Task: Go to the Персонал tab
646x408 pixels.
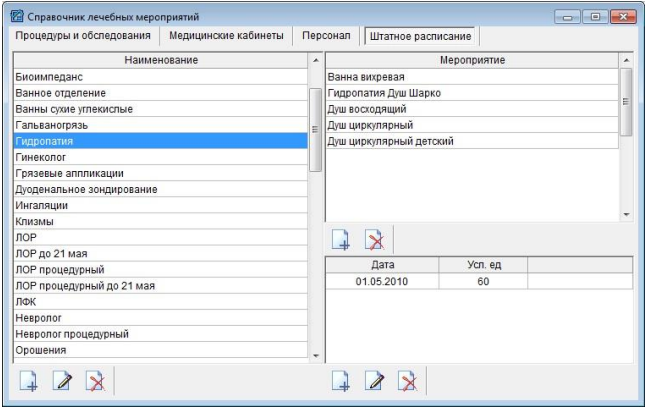Action: click(326, 35)
